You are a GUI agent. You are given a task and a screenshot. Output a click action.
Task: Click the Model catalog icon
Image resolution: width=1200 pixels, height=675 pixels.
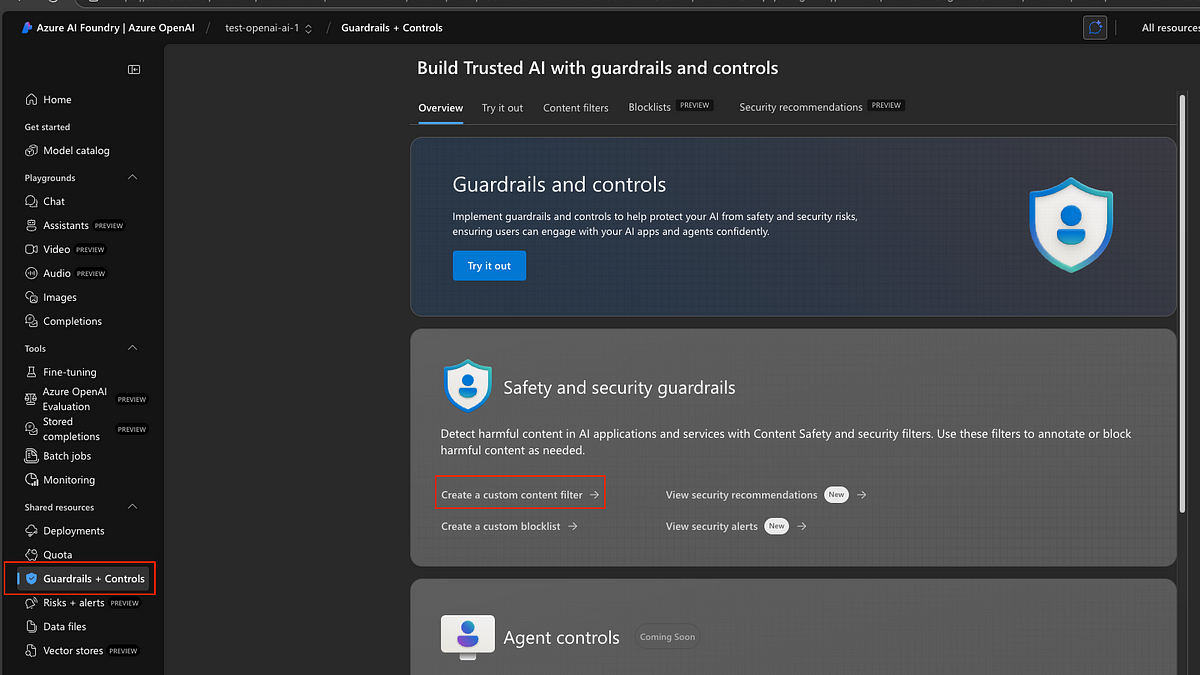pyautogui.click(x=32, y=151)
